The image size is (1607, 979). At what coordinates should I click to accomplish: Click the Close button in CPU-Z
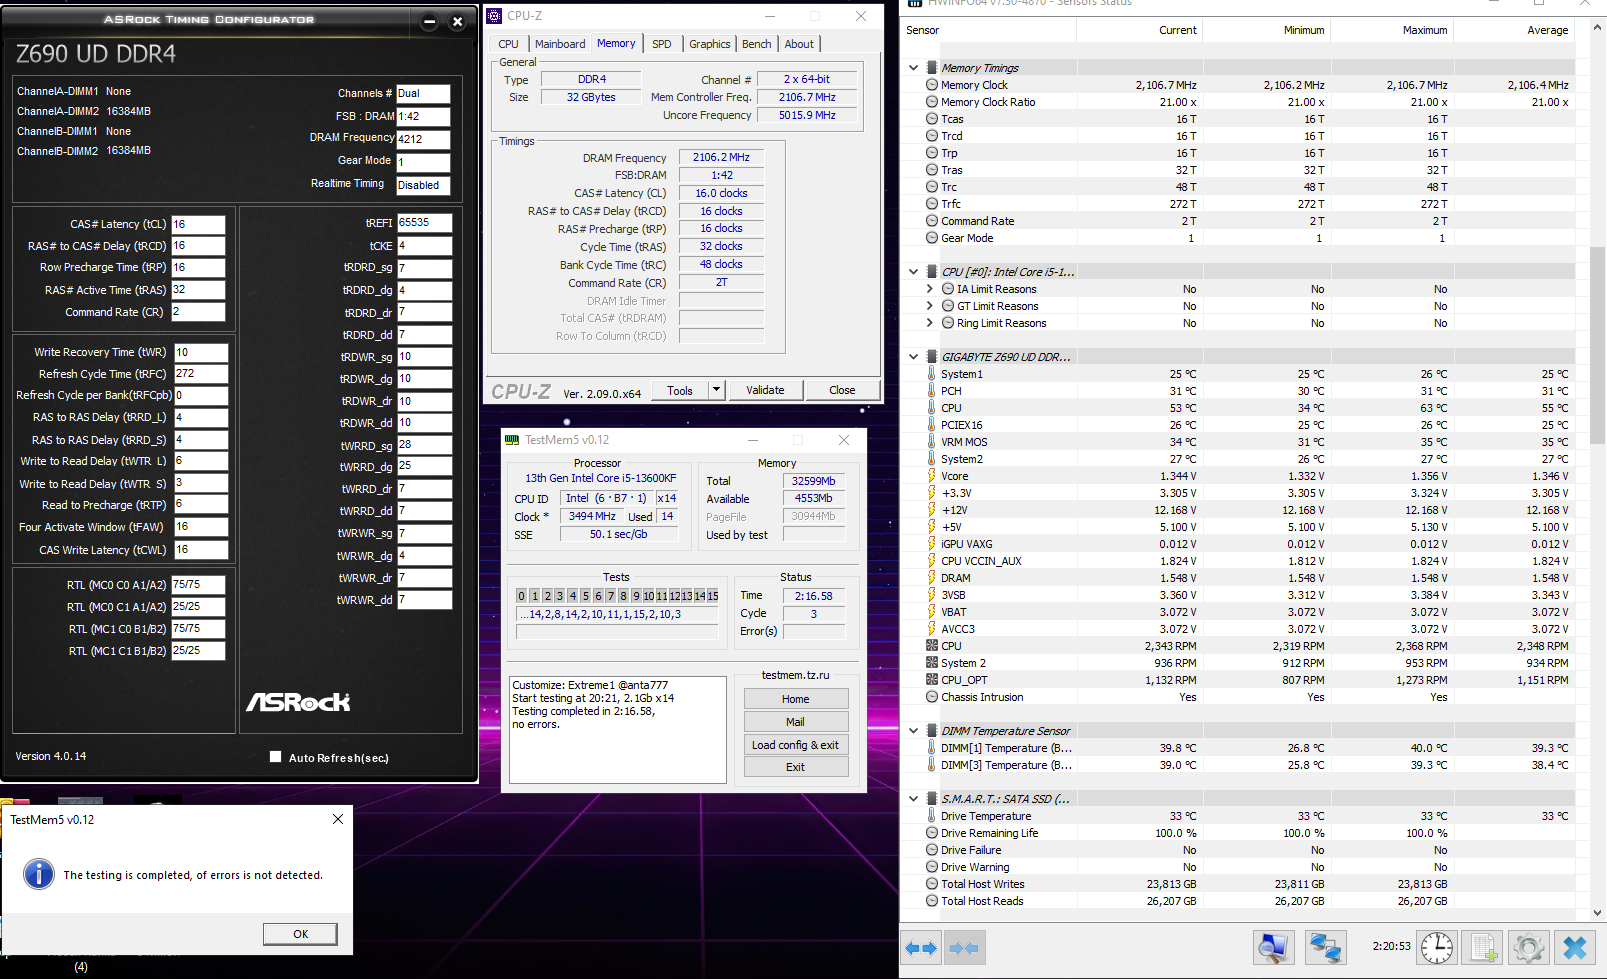[842, 390]
